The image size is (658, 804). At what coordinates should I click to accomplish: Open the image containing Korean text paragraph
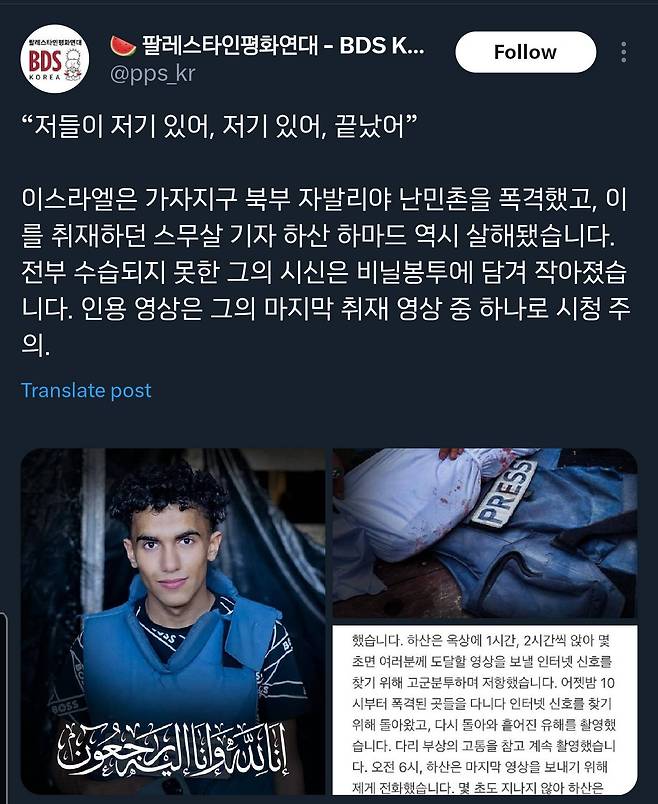coord(485,710)
